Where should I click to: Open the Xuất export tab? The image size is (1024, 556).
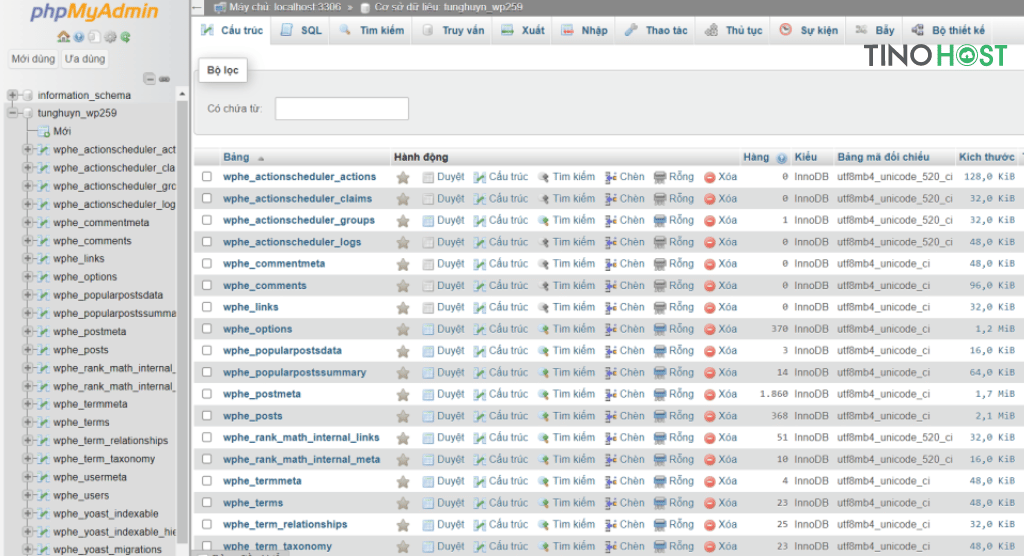(x=522, y=30)
